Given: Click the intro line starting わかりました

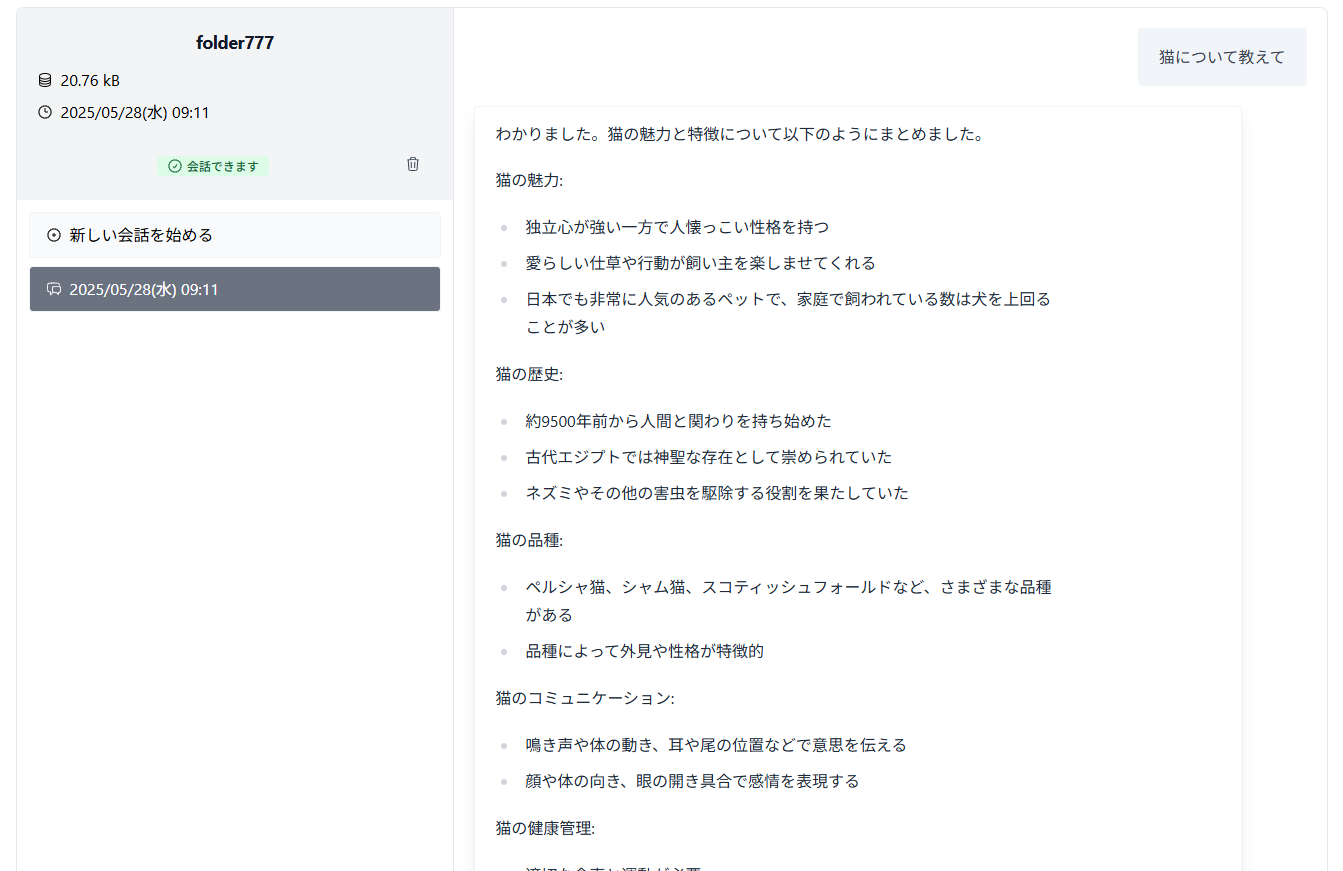Looking at the screenshot, I should tap(740, 134).
